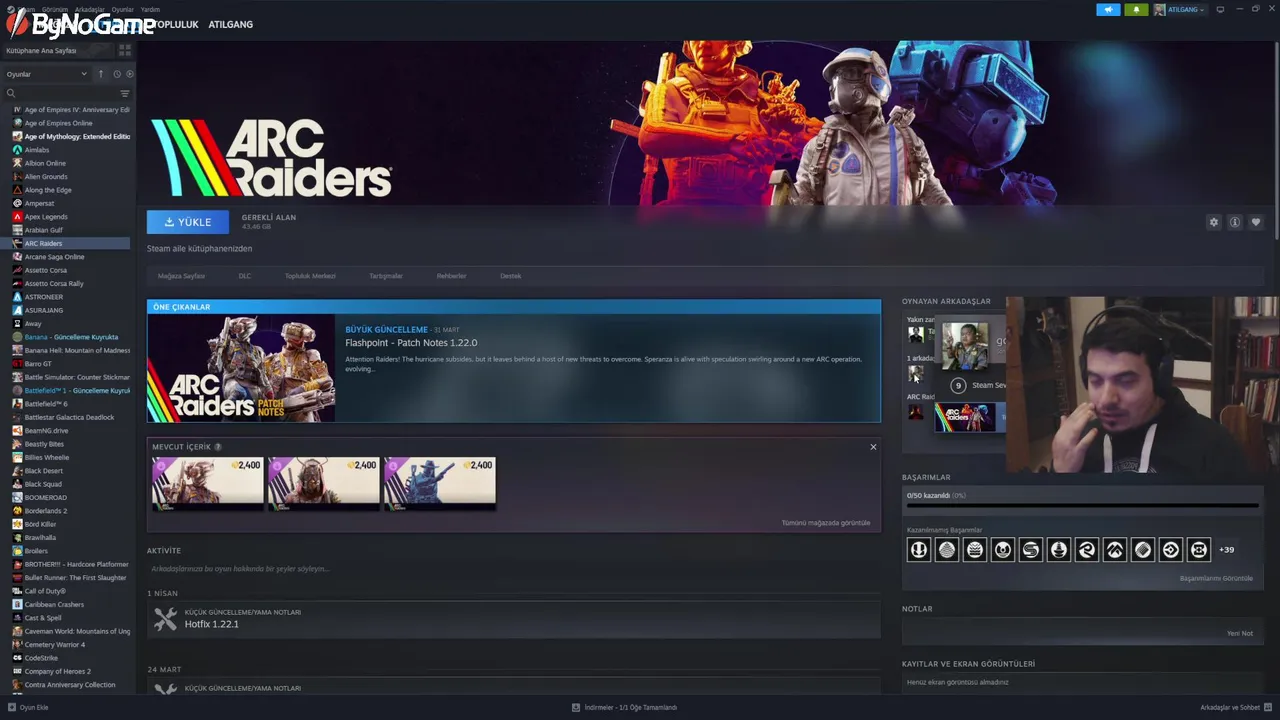This screenshot has height=720, width=1280.
Task: Open the Arkadaşlar menu
Action: tap(90, 9)
